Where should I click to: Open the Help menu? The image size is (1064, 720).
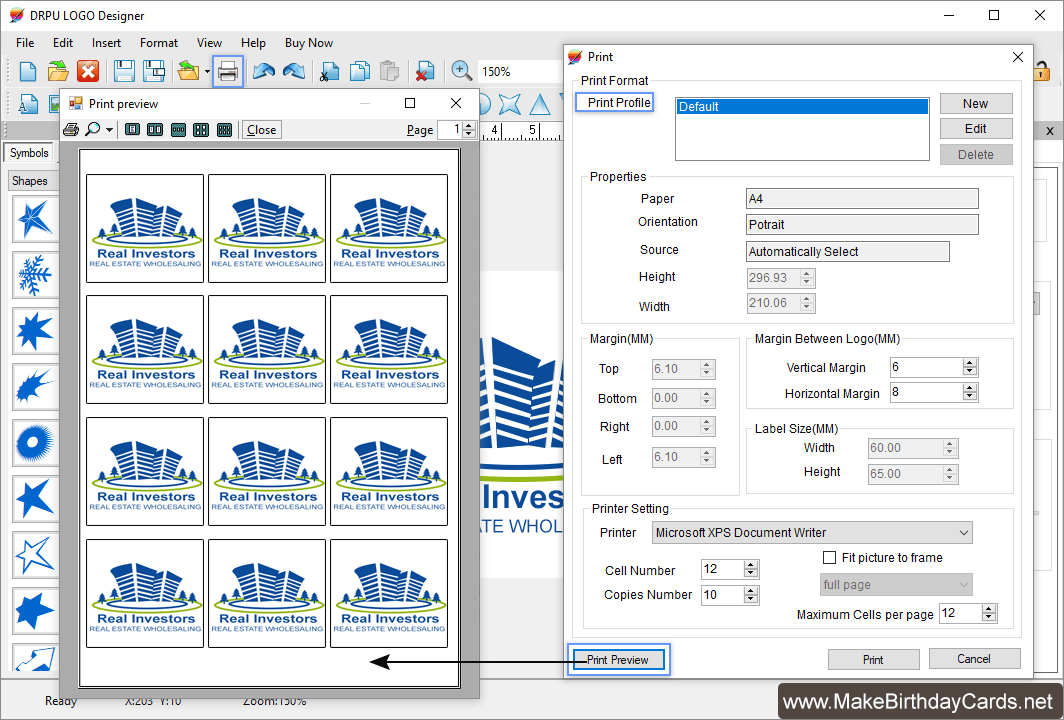point(253,43)
